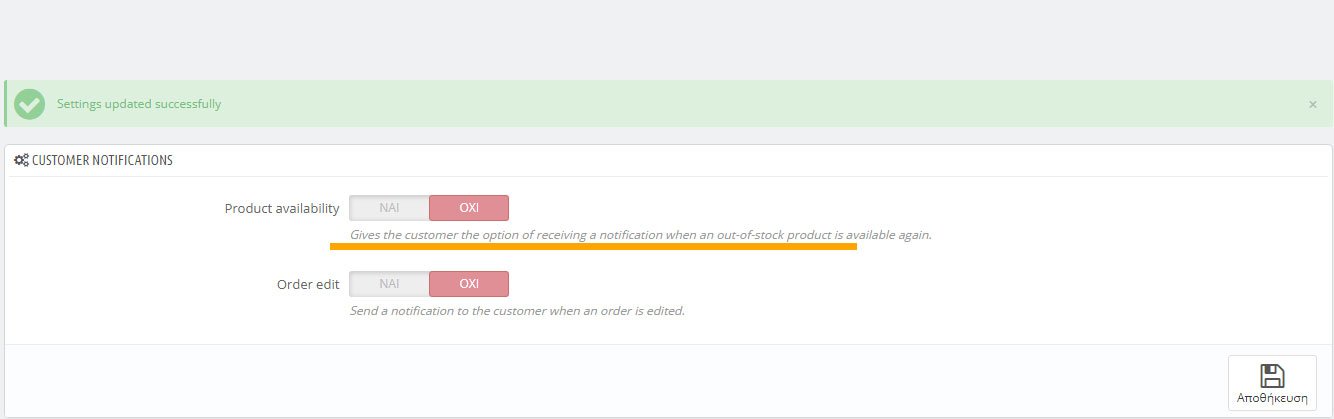Viewport: 1334px width, 419px height.
Task: Set Product availability to OXI
Action: (469, 208)
